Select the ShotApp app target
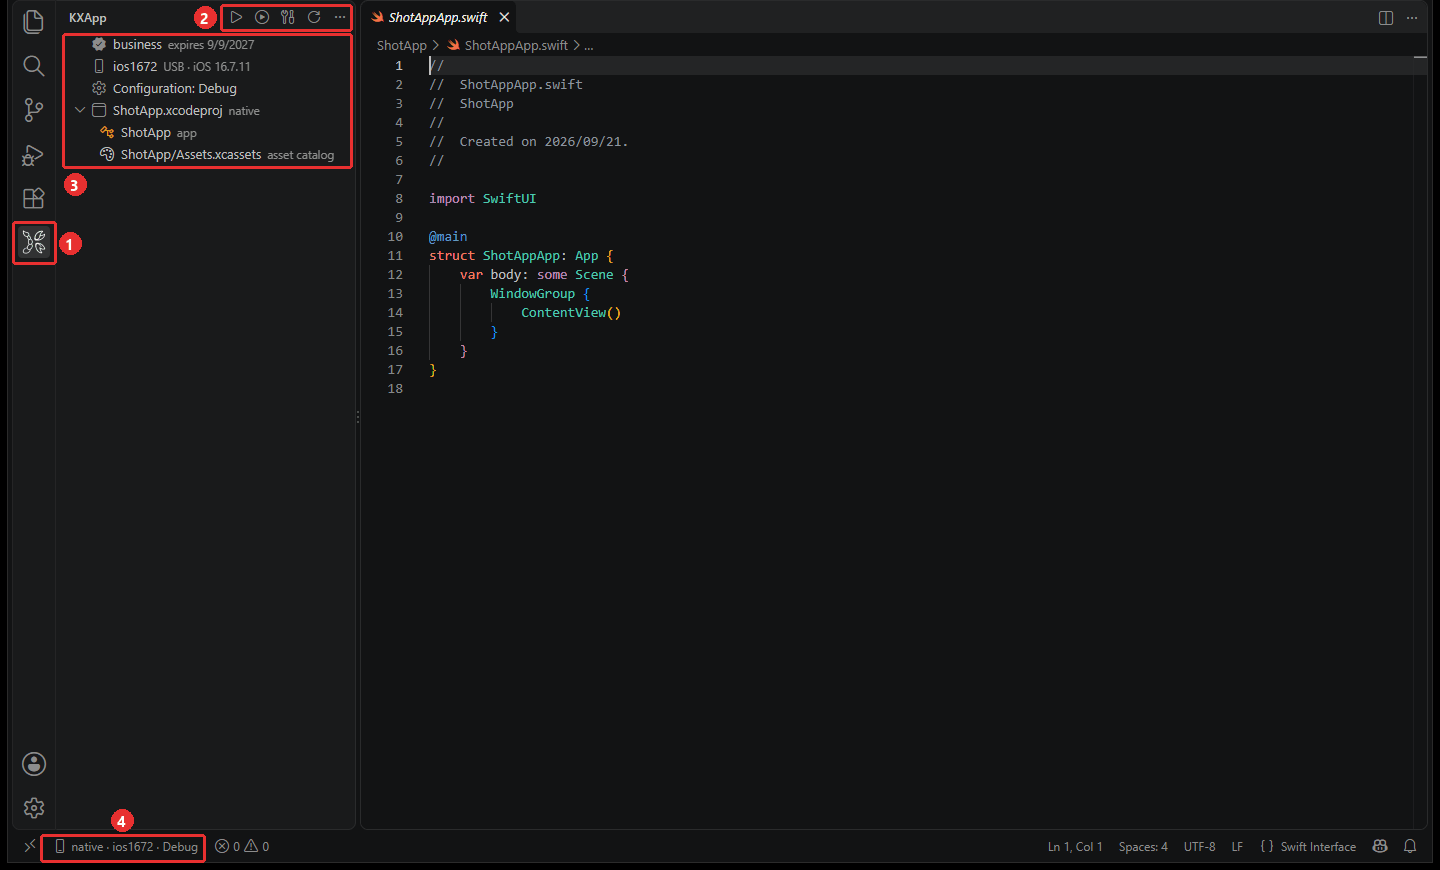The image size is (1440, 870). (208, 132)
